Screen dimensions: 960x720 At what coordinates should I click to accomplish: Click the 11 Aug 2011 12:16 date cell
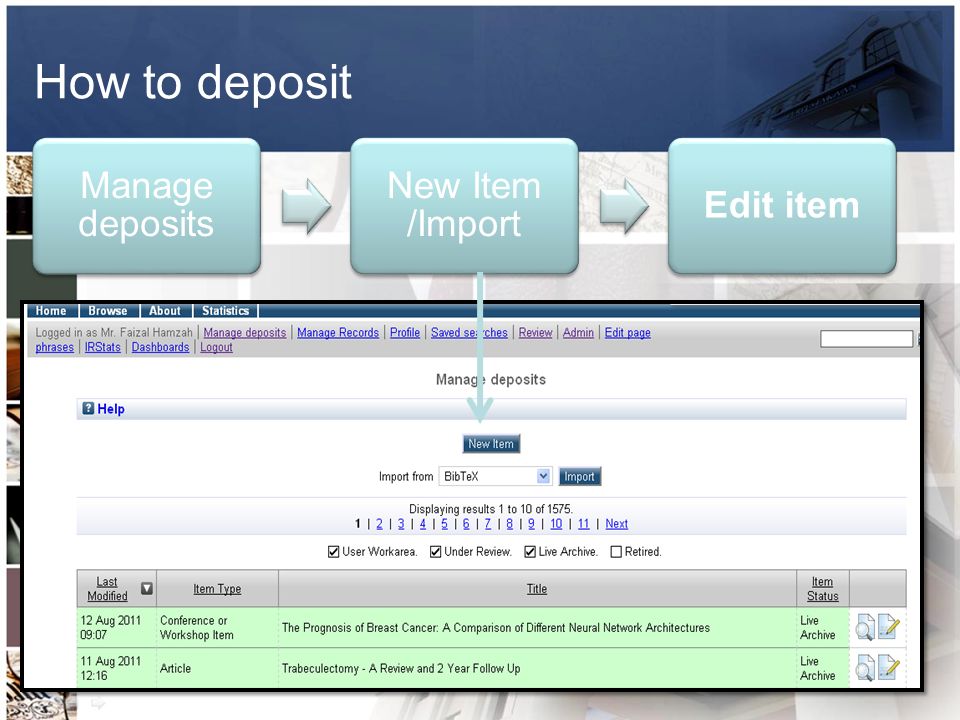point(116,668)
